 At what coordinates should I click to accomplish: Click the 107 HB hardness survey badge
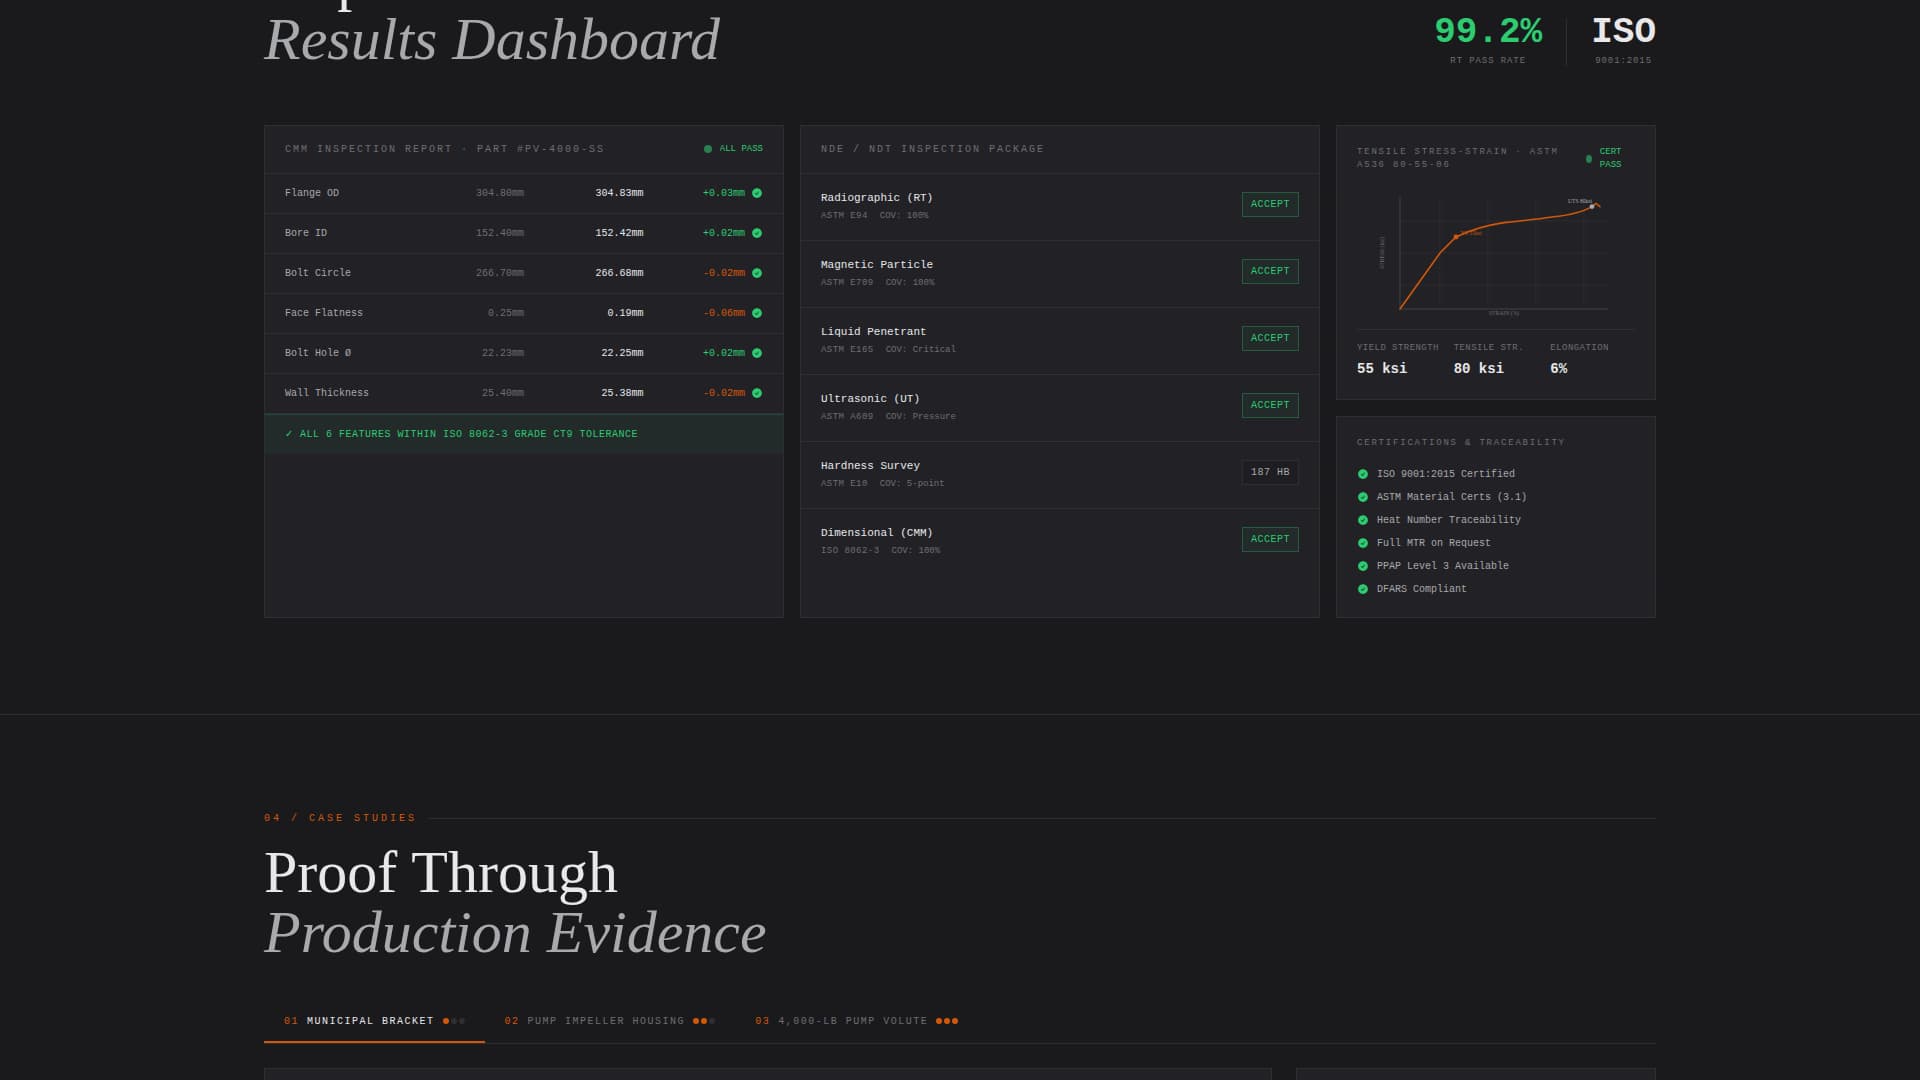click(x=1268, y=472)
